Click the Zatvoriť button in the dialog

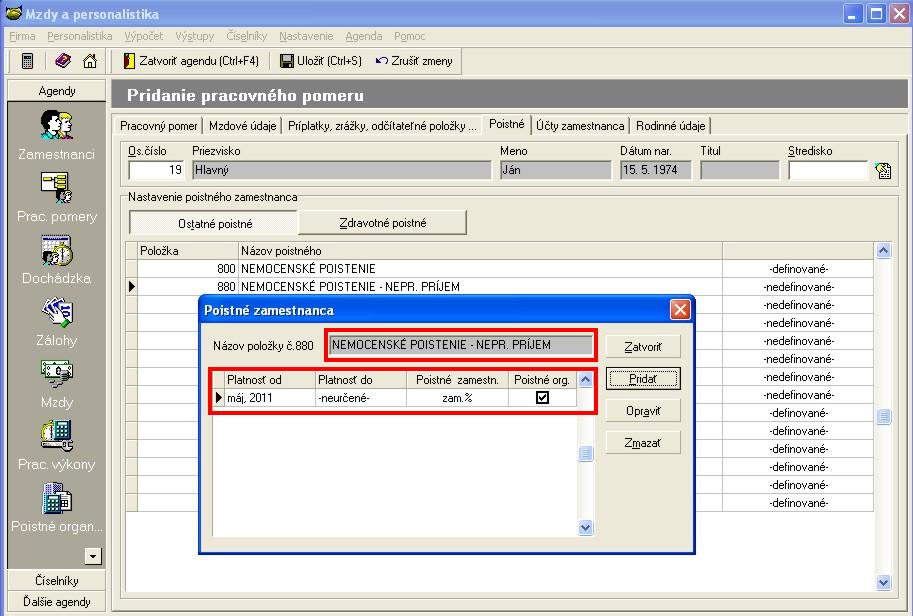click(x=643, y=347)
